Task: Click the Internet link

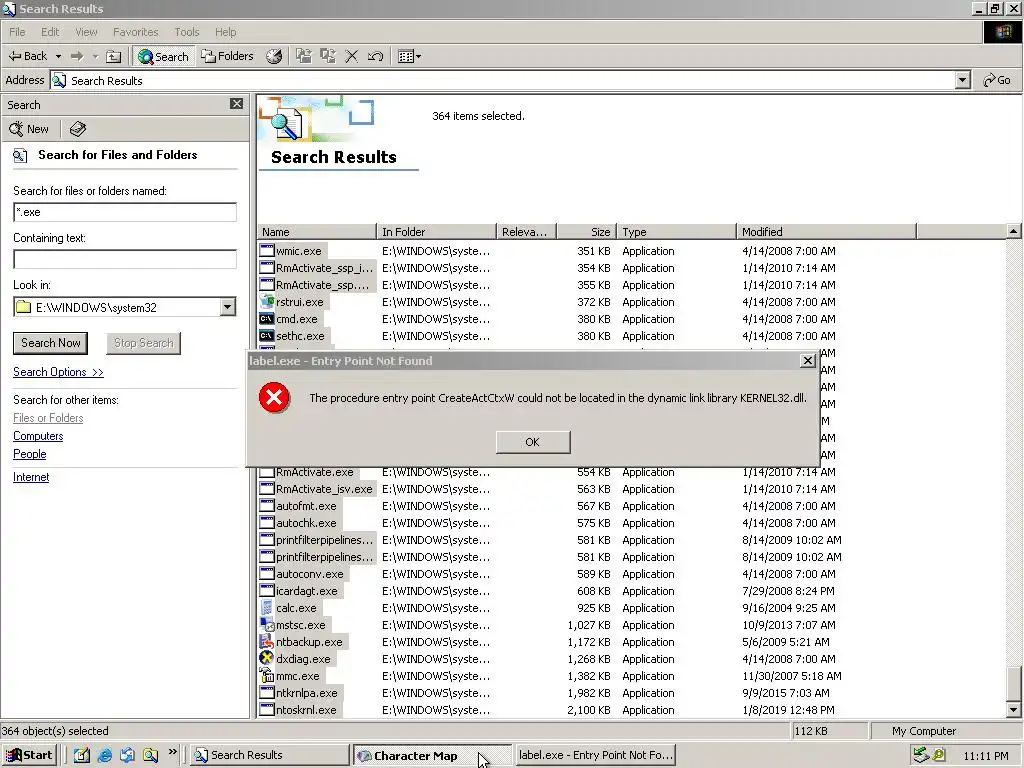Action: coord(31,477)
